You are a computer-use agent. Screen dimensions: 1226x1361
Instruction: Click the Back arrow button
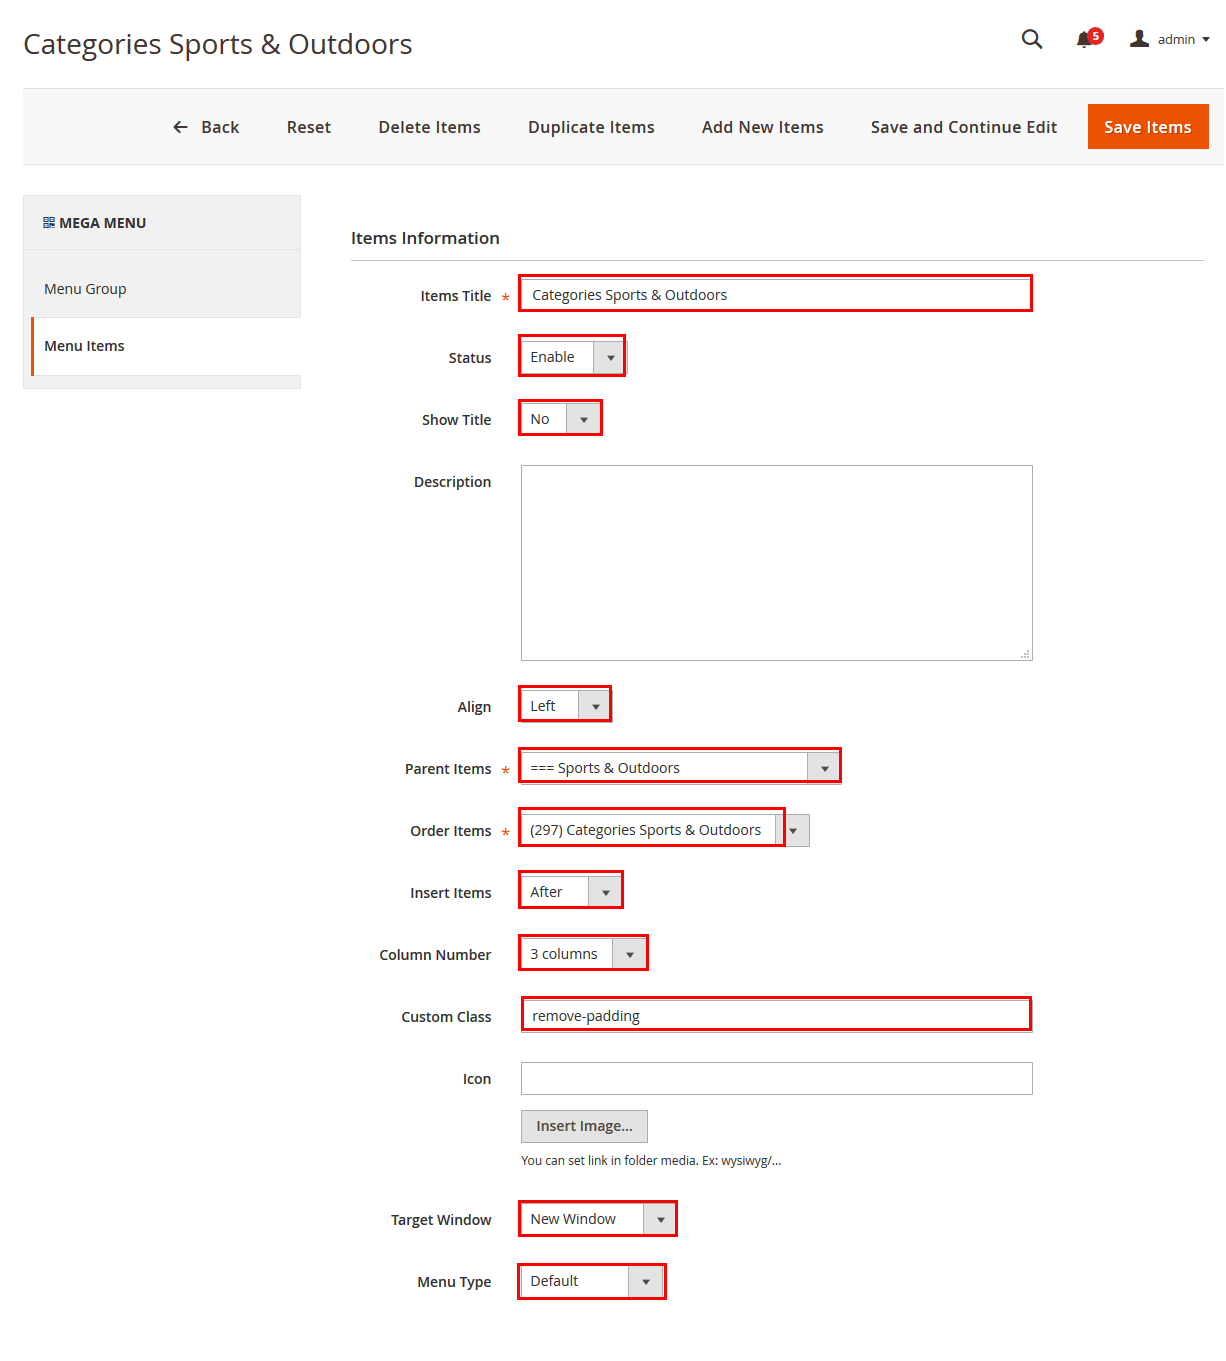click(x=206, y=127)
